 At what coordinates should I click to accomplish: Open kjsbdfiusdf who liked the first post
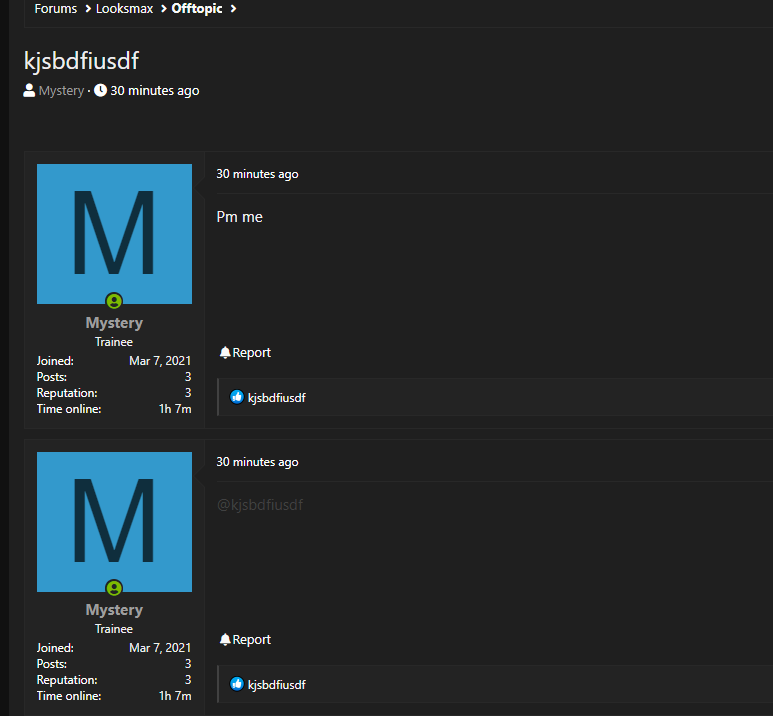(277, 398)
